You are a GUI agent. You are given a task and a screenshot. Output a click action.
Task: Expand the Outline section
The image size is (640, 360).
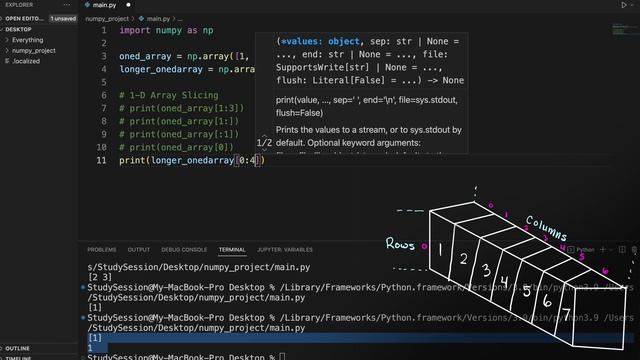click(x=17, y=348)
